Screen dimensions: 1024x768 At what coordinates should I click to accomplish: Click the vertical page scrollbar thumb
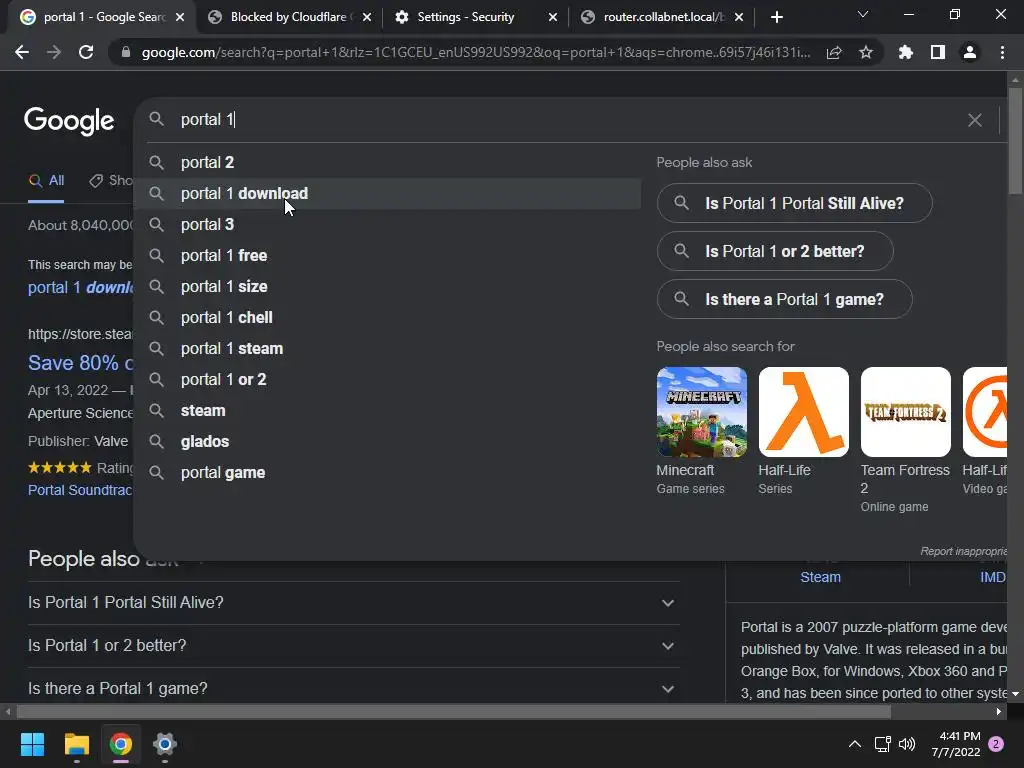coord(1015,140)
